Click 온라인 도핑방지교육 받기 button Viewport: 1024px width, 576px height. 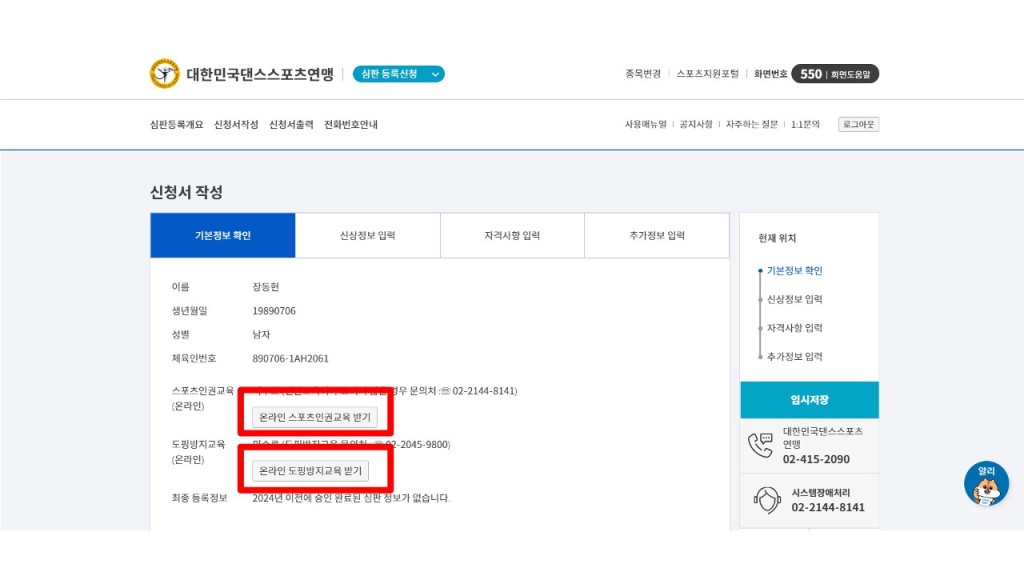(x=310, y=471)
